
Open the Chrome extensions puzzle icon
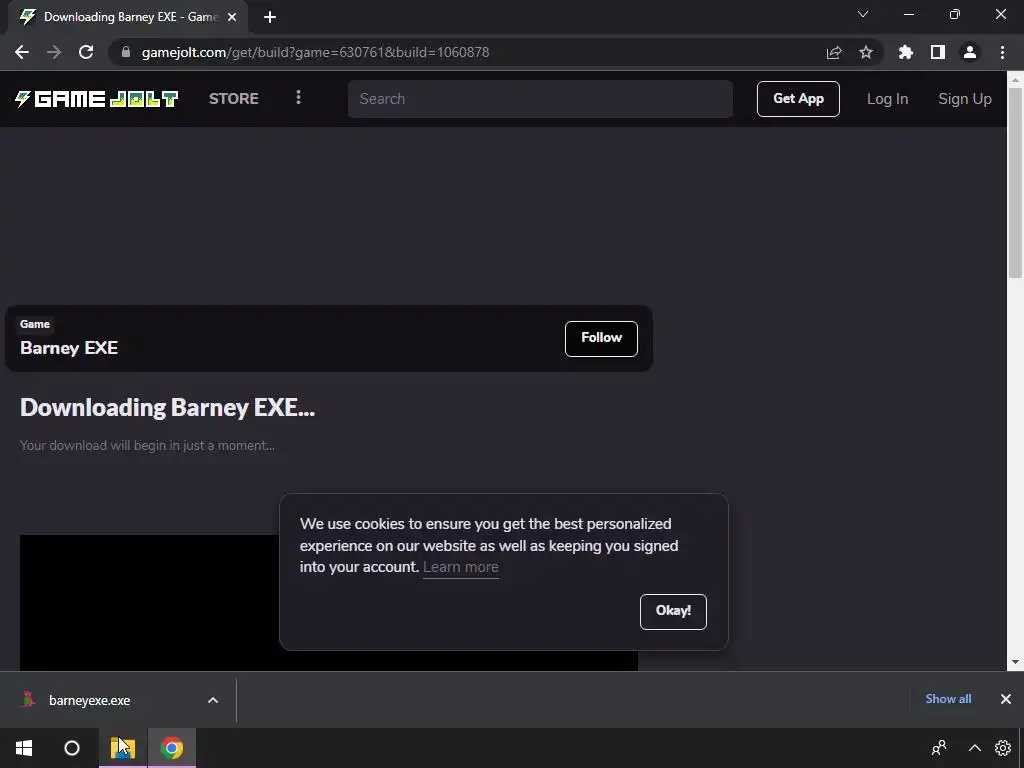(x=906, y=52)
